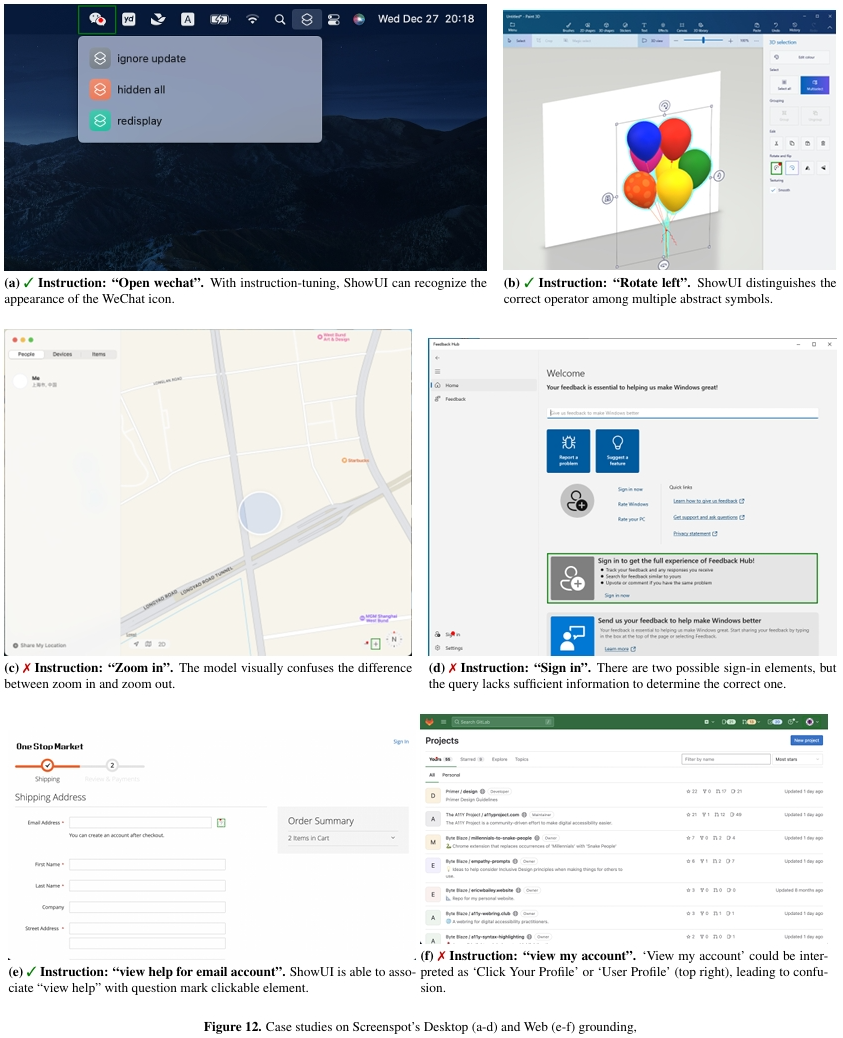Image resolution: width=843 pixels, height=1038 pixels.
Task: Zoom in with plus button on Find My map
Action: pos(375,643)
